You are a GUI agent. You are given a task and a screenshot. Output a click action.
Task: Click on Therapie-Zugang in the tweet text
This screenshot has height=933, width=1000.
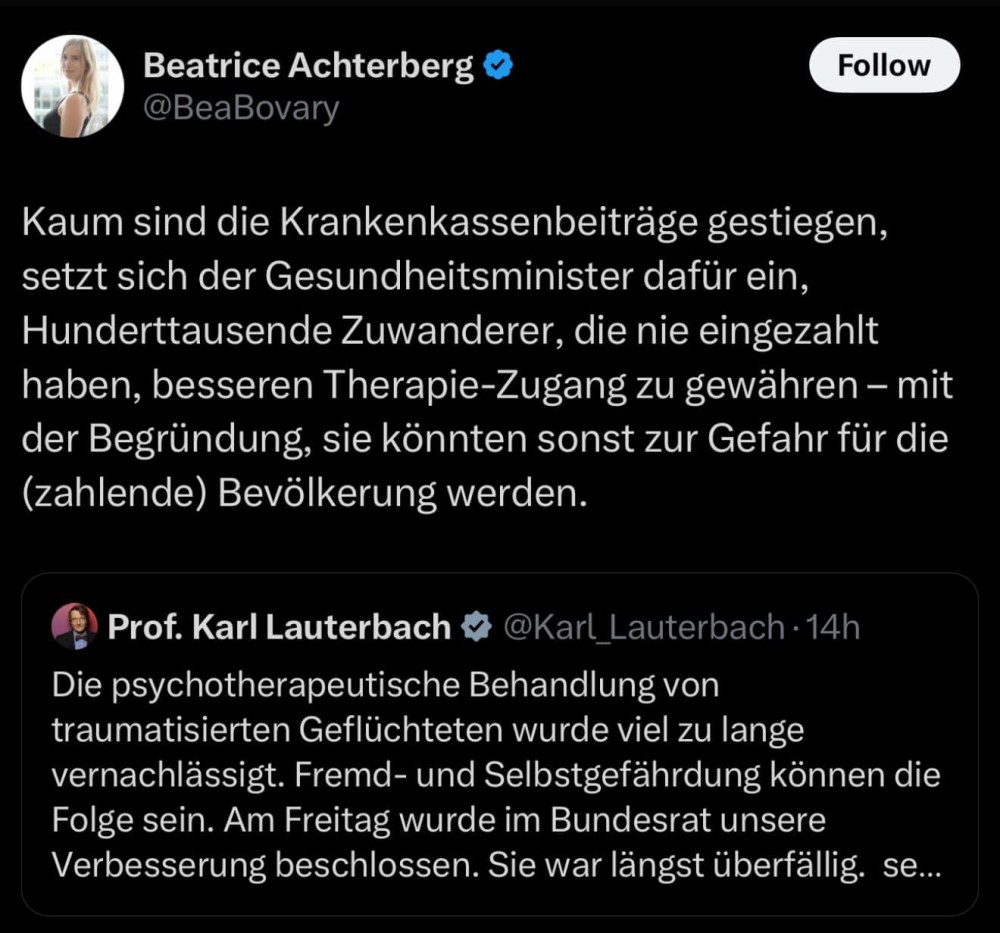(x=474, y=386)
